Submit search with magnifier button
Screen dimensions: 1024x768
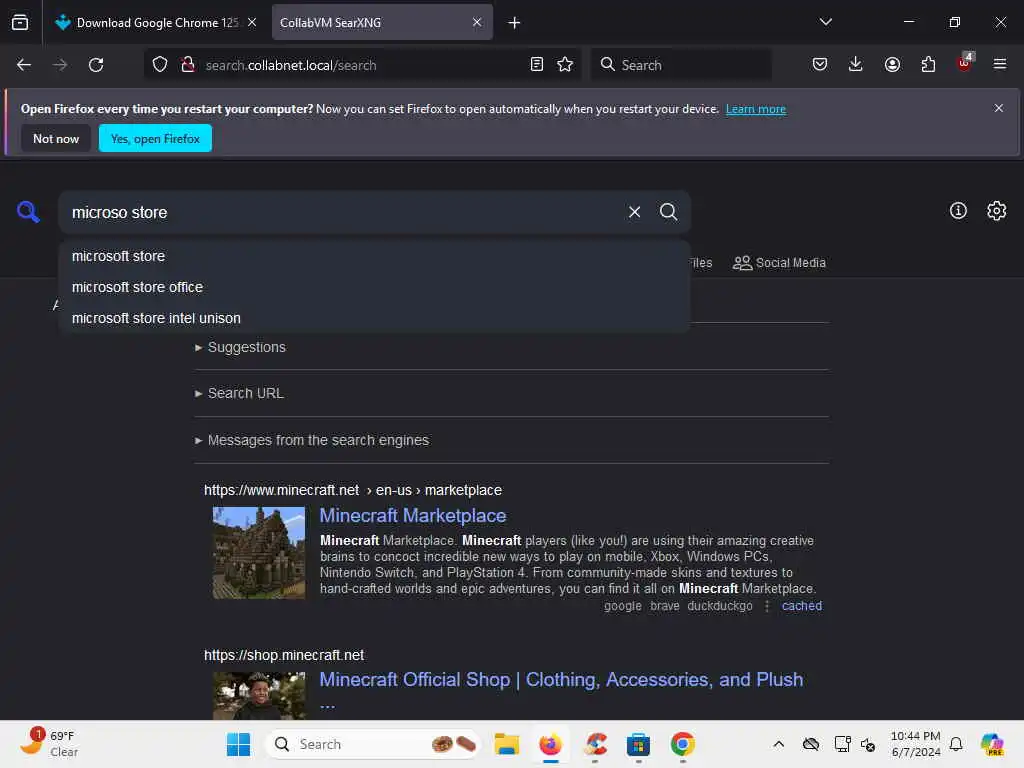click(668, 212)
